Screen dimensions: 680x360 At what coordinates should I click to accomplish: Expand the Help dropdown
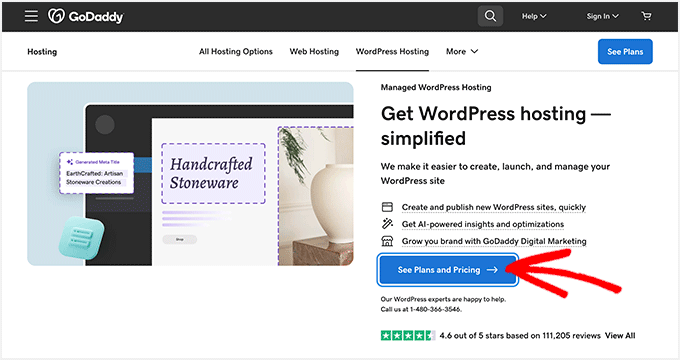(x=534, y=16)
